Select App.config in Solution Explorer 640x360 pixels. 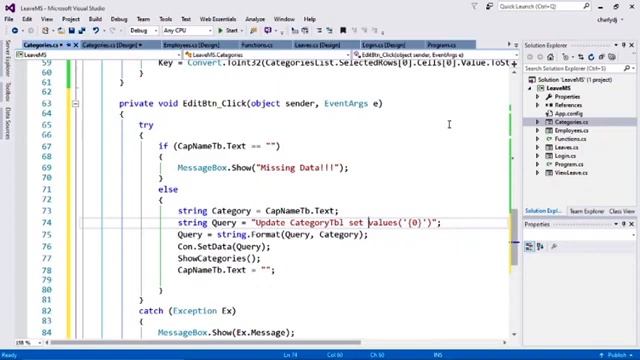point(569,113)
